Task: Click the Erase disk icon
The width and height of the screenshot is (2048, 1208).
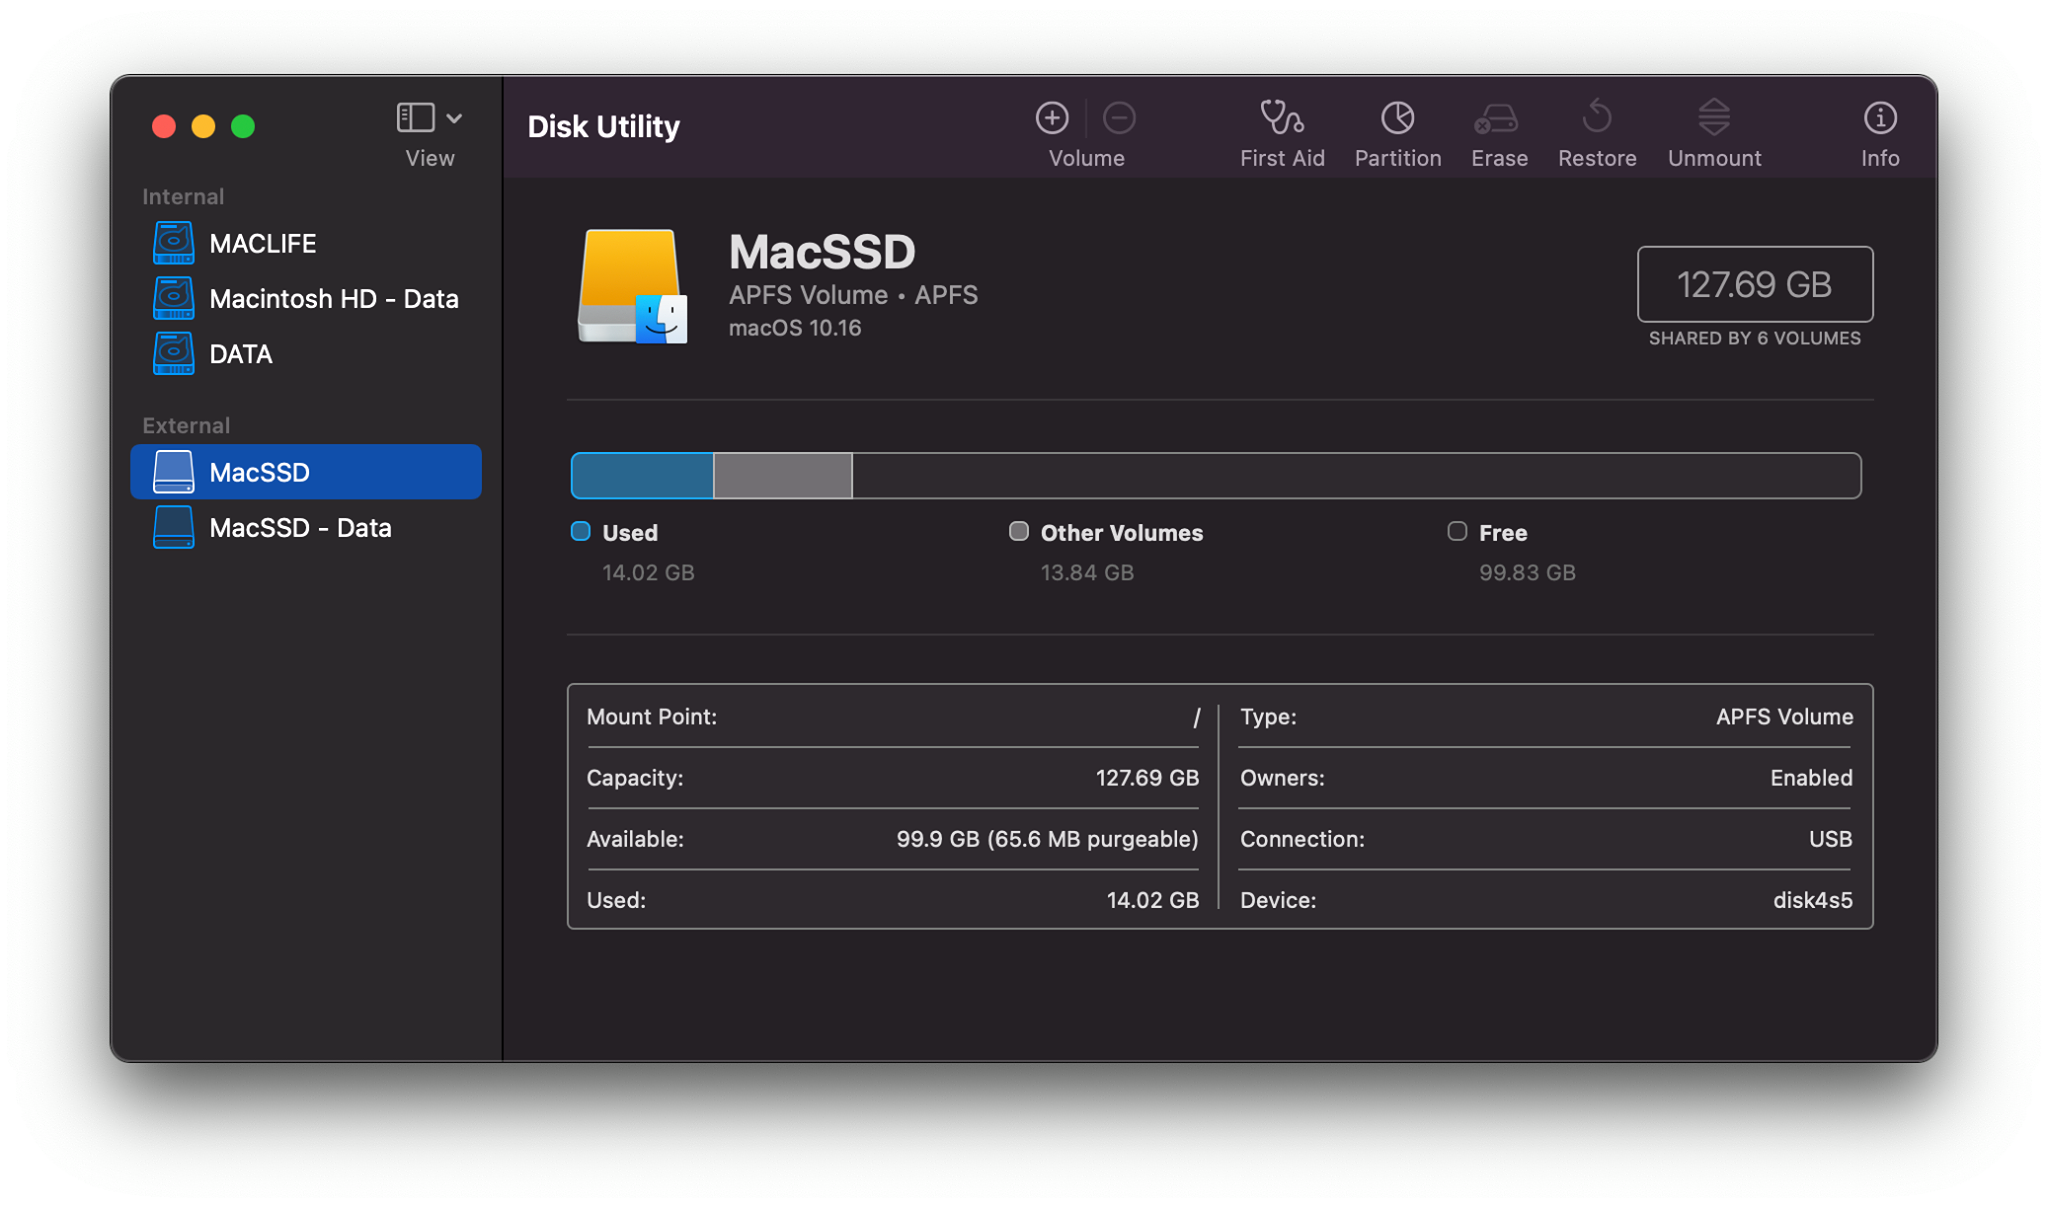Action: tap(1497, 119)
